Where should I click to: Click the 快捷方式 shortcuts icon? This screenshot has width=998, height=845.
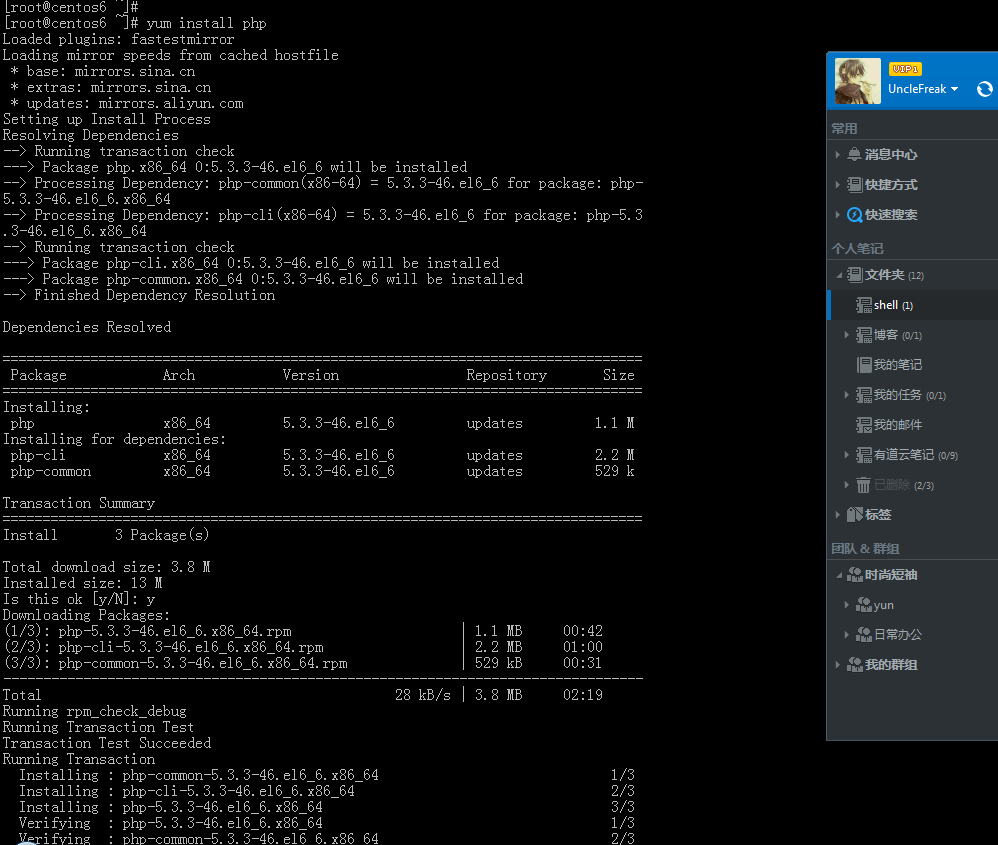click(853, 186)
